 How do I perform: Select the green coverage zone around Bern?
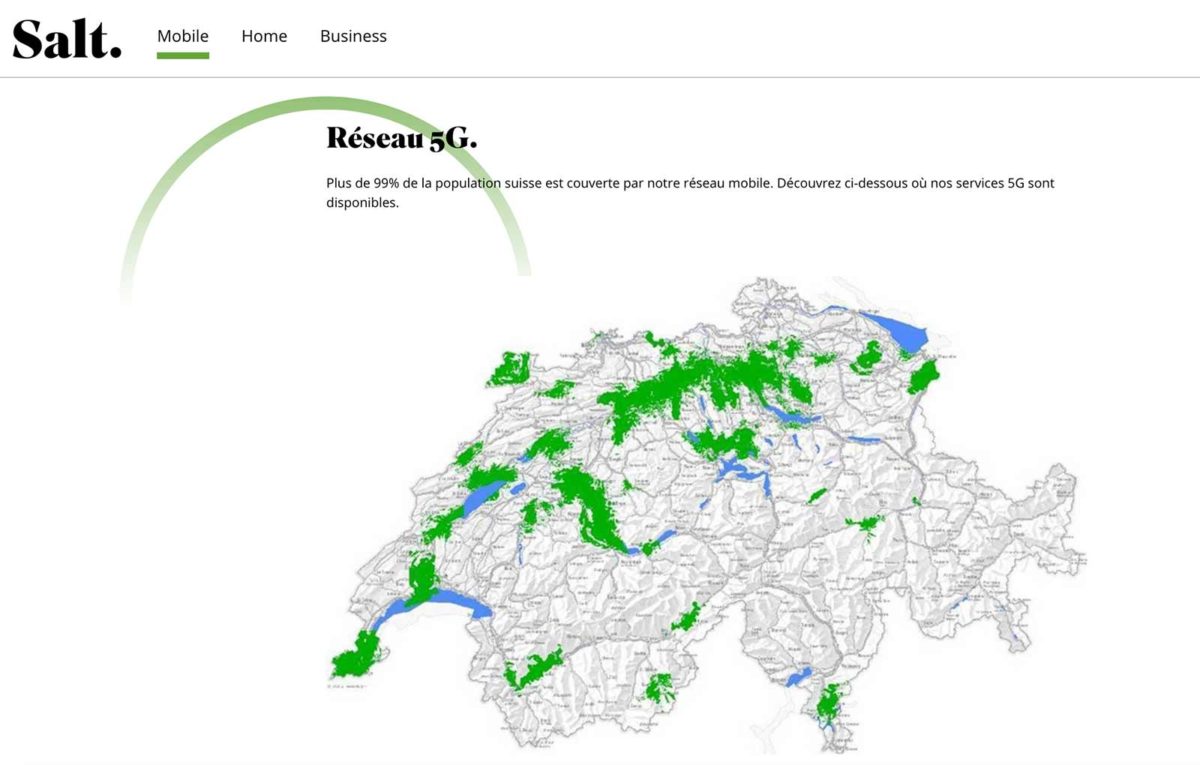(590, 510)
